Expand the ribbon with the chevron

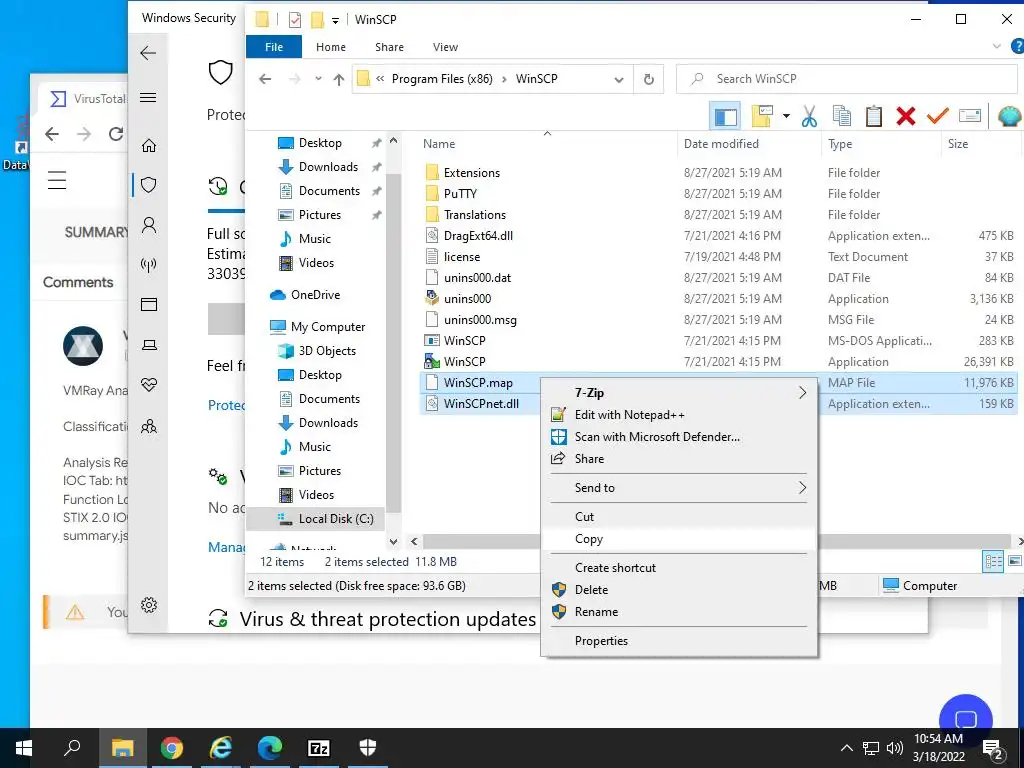click(x=997, y=46)
